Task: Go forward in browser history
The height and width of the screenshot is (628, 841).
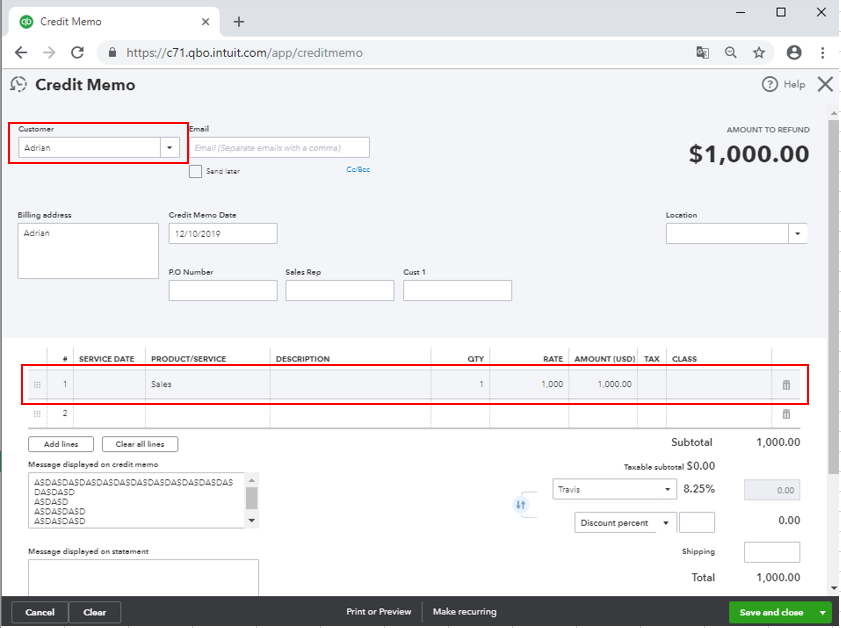Action: 49,53
